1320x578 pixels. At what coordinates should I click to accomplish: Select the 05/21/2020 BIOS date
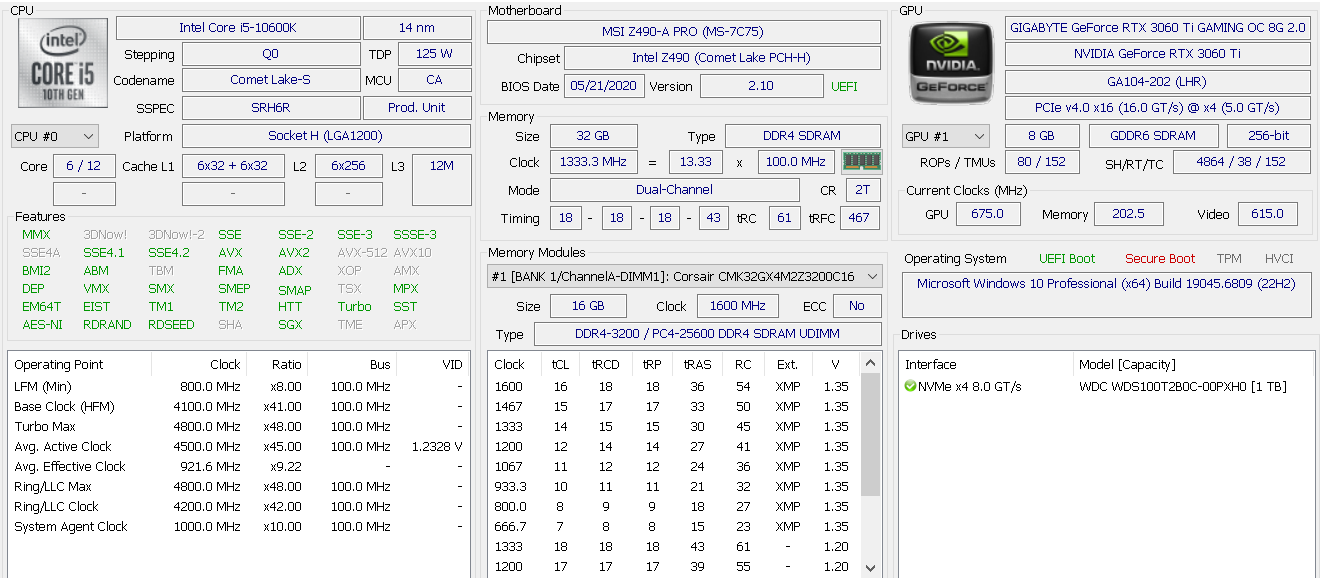(x=604, y=86)
